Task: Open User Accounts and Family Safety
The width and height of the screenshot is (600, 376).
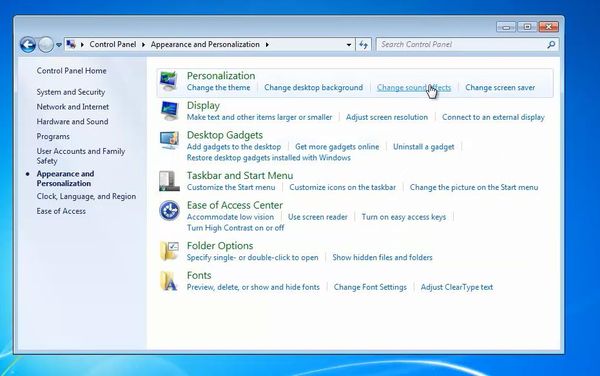Action: click(x=81, y=156)
